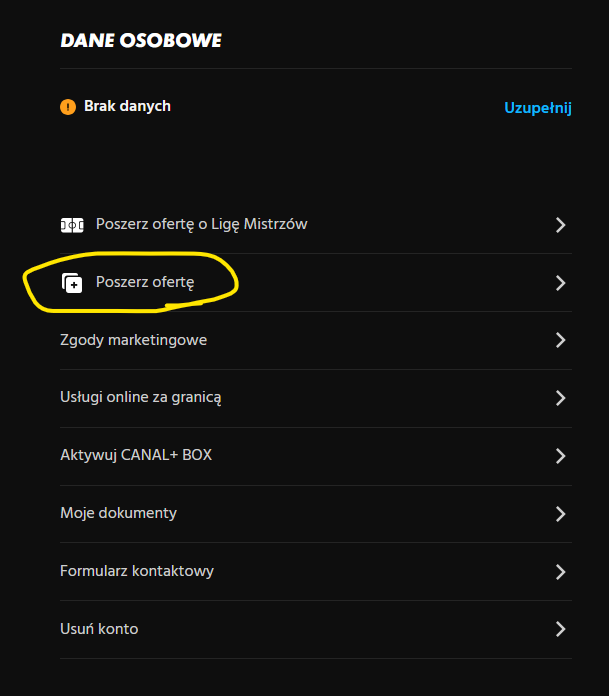Choose Usuń konto option
The image size is (609, 696).
click(x=99, y=629)
